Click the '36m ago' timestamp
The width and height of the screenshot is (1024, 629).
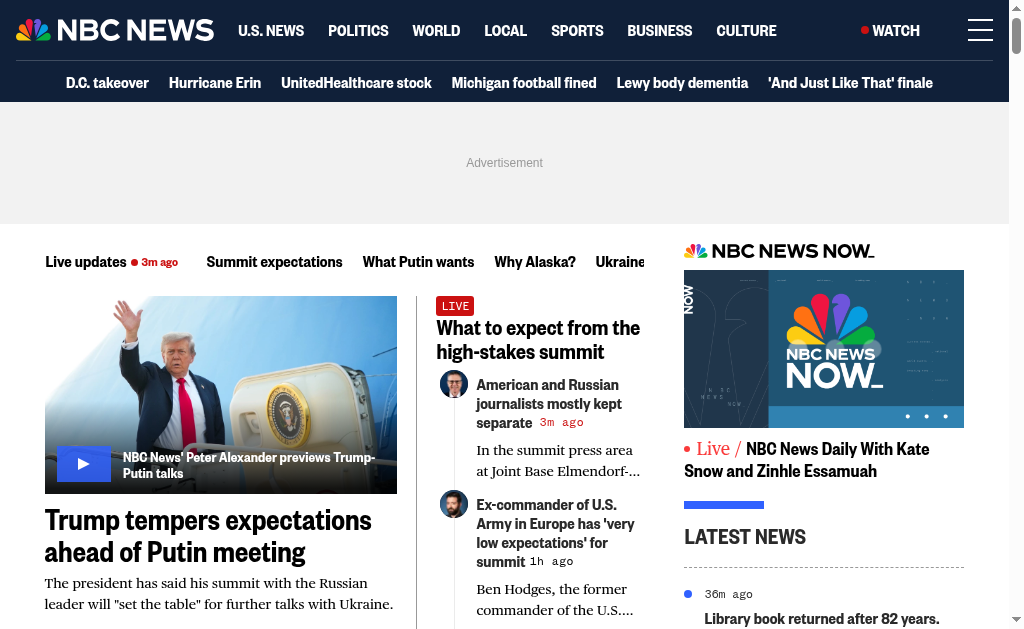728,594
